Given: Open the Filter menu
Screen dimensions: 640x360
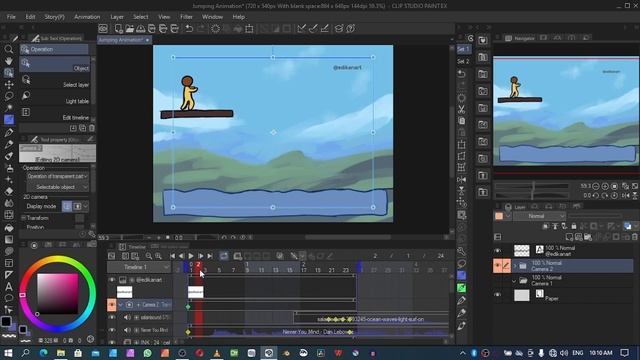Looking at the screenshot, I should (186, 17).
